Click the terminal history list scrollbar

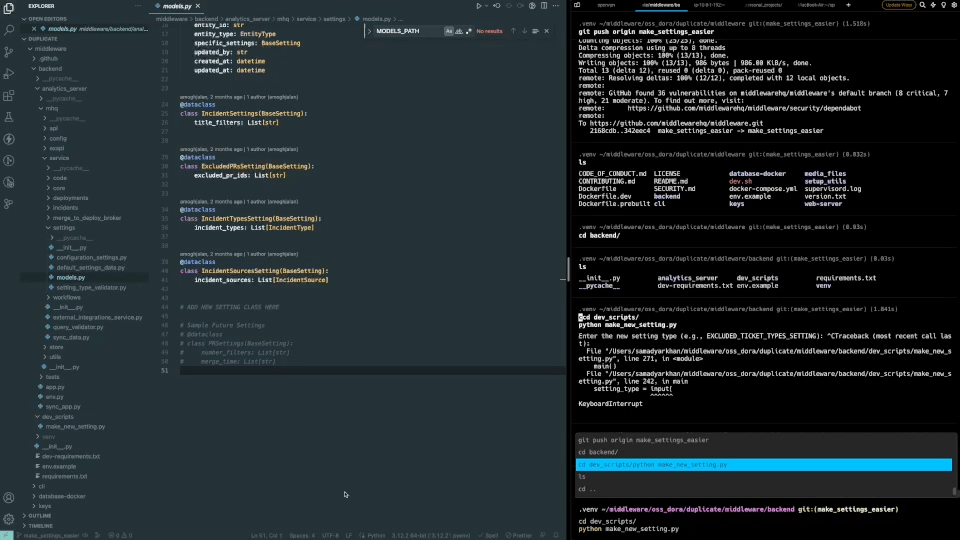coord(954,490)
